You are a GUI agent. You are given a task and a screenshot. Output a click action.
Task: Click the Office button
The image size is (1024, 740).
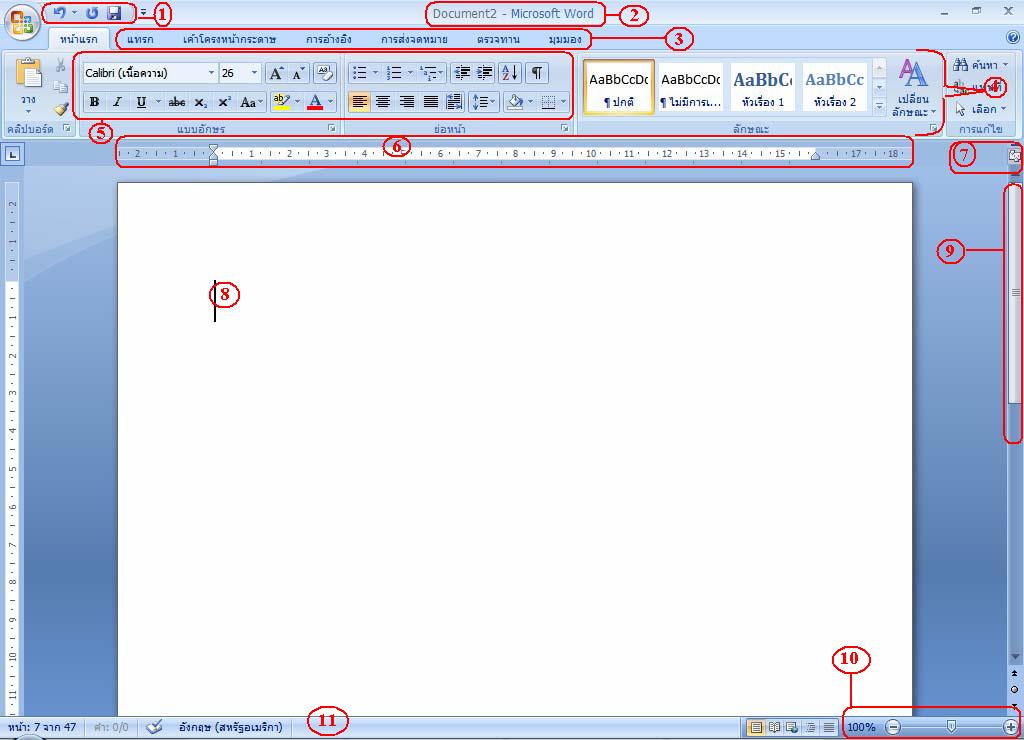pos(20,23)
